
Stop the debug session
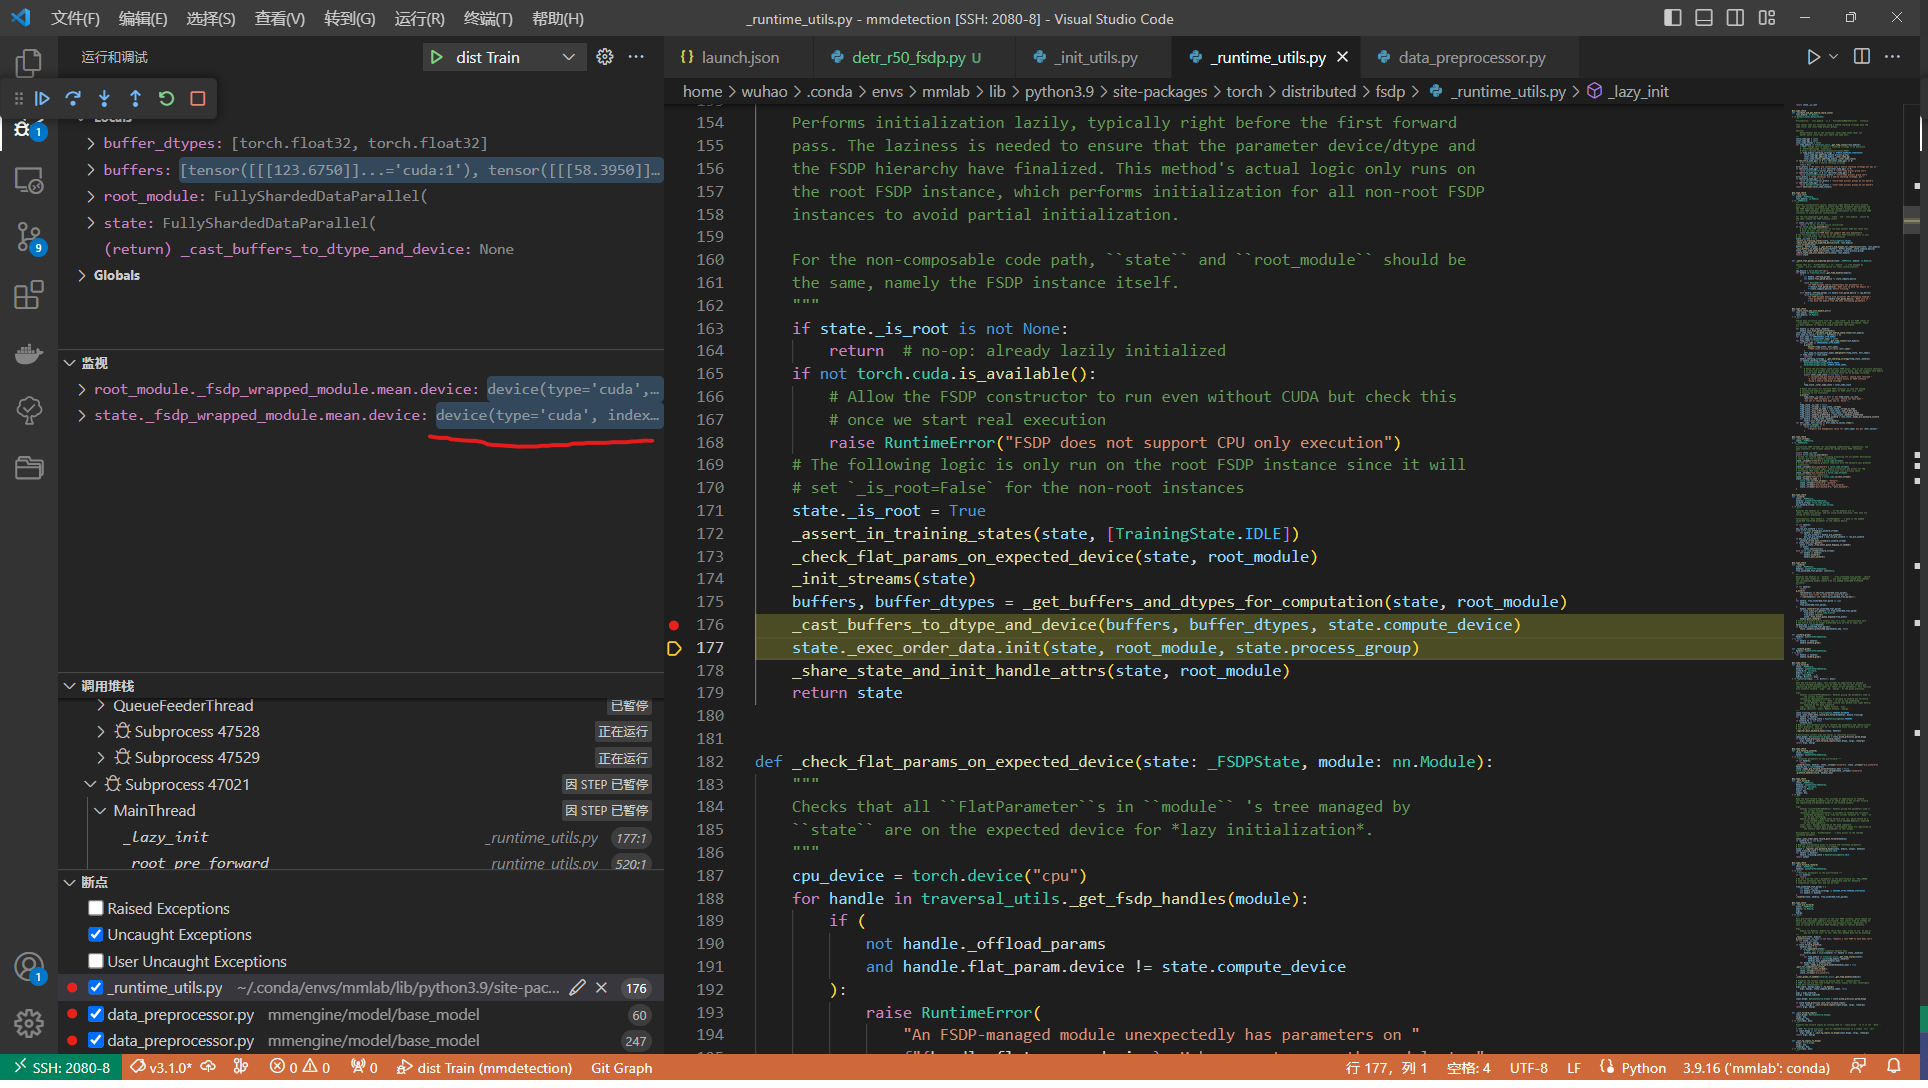tap(197, 98)
